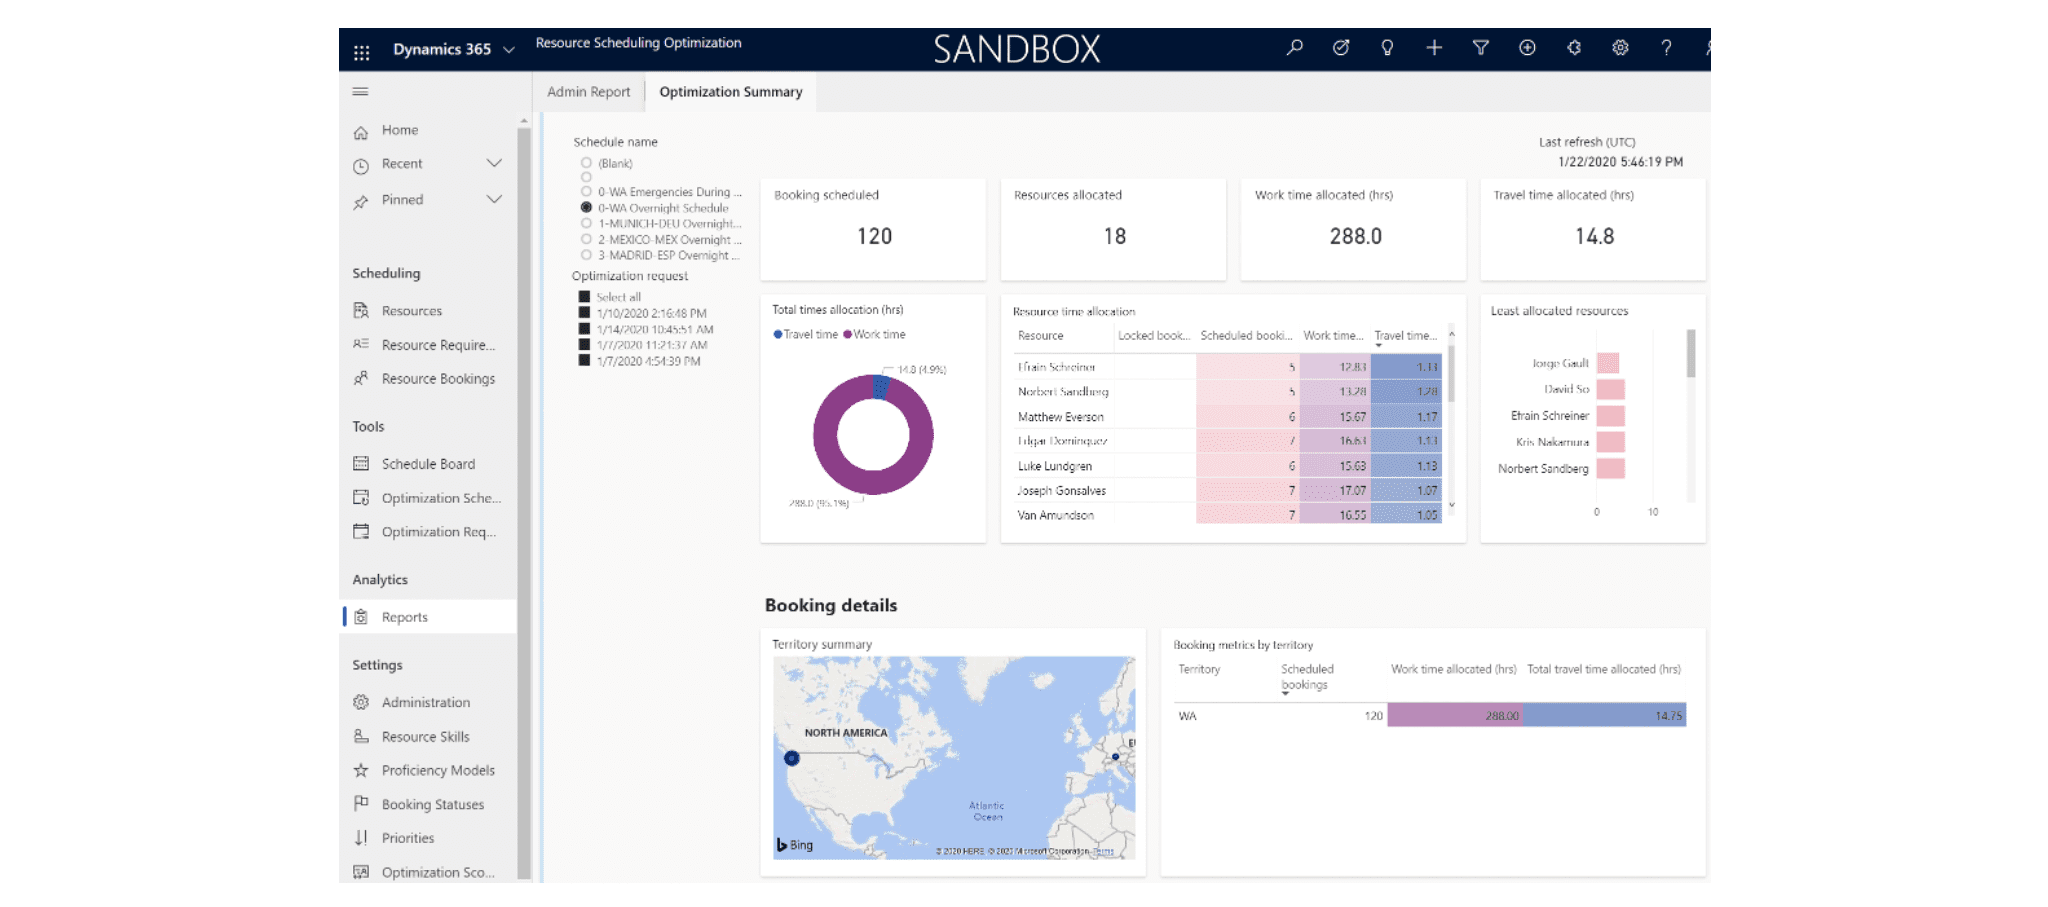The image size is (2048, 907).
Task: Click the Resource Scheduling Optimization app title
Action: pos(638,43)
